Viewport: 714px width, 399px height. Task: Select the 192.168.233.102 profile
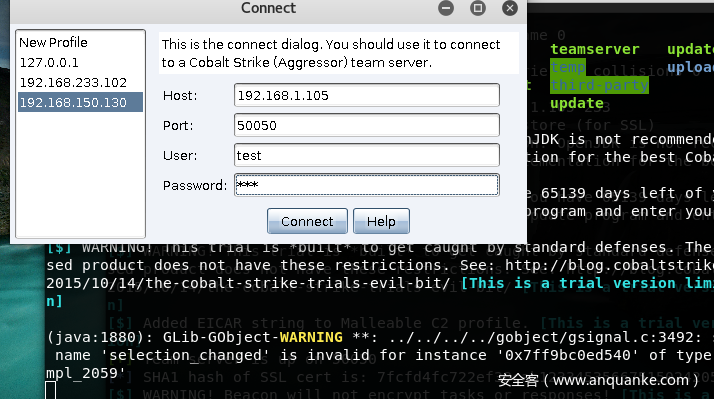(x=81, y=82)
